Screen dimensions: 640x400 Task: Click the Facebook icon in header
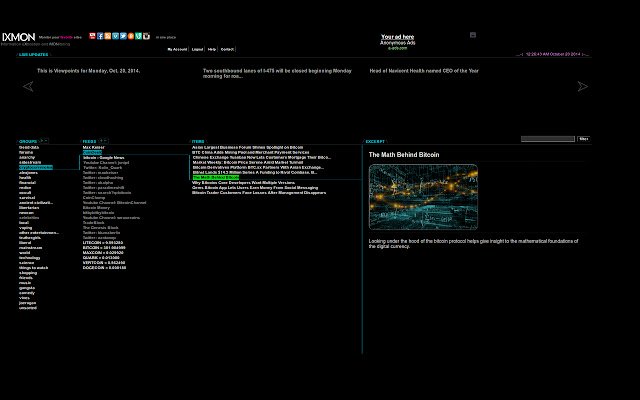100,36
